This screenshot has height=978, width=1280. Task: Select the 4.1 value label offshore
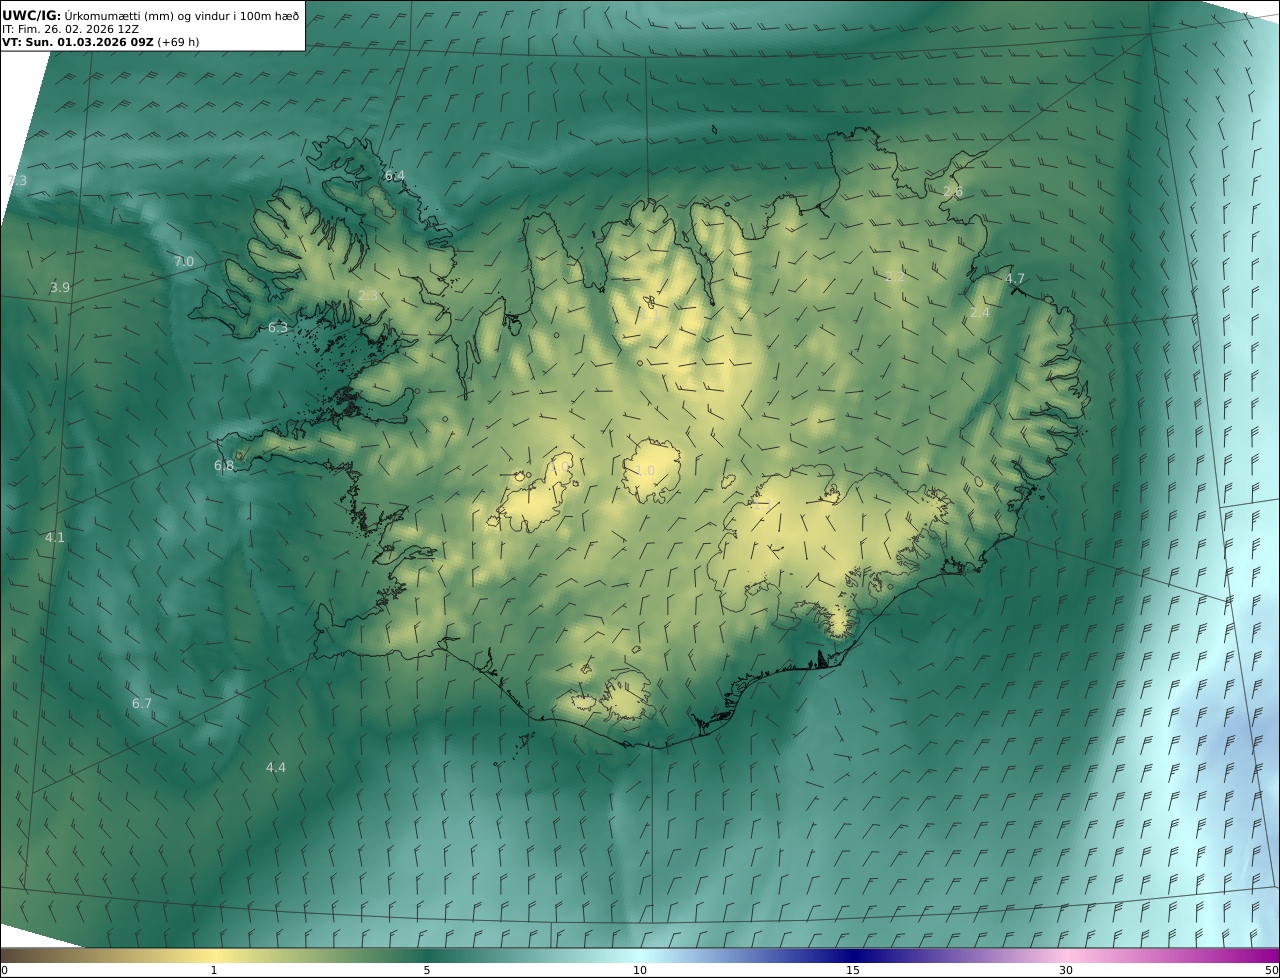pos(54,538)
